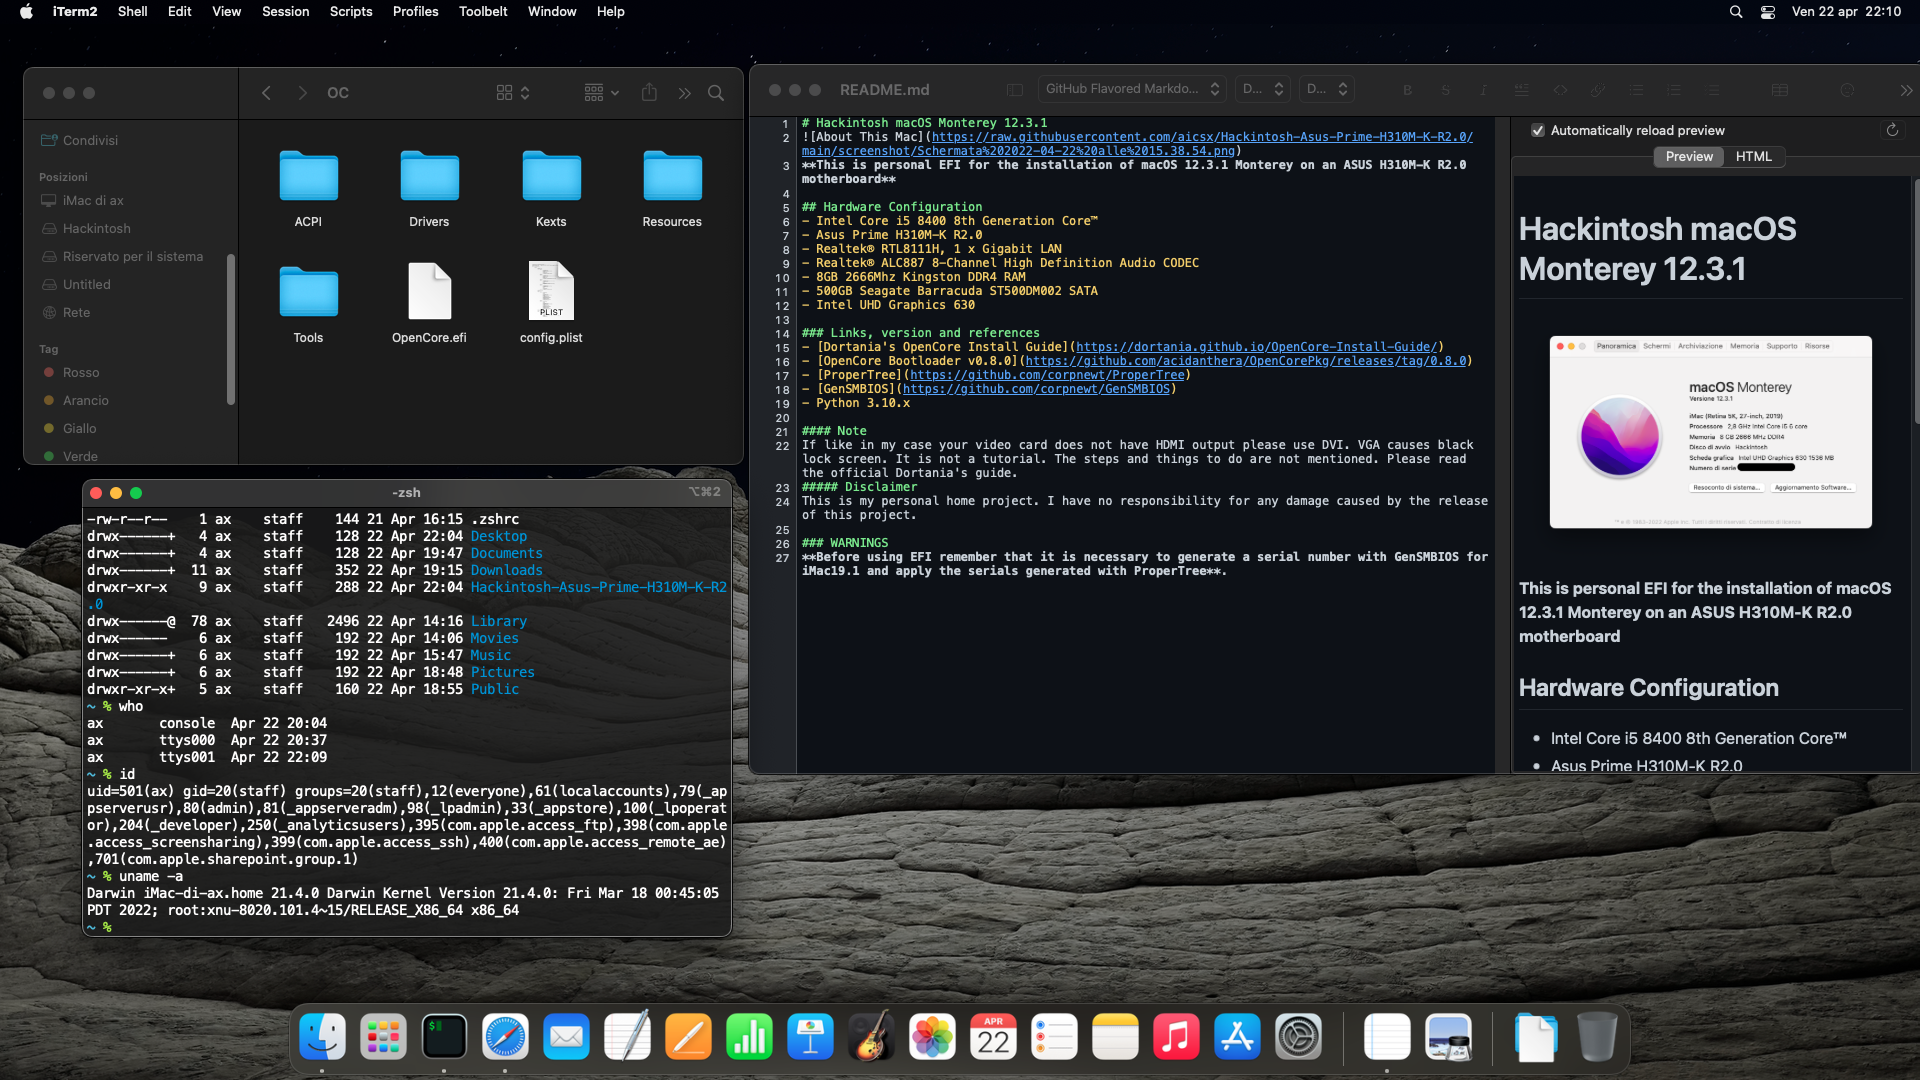Select the Rosso red tag in the sidebar
This screenshot has height=1080, width=1920.
(x=81, y=372)
